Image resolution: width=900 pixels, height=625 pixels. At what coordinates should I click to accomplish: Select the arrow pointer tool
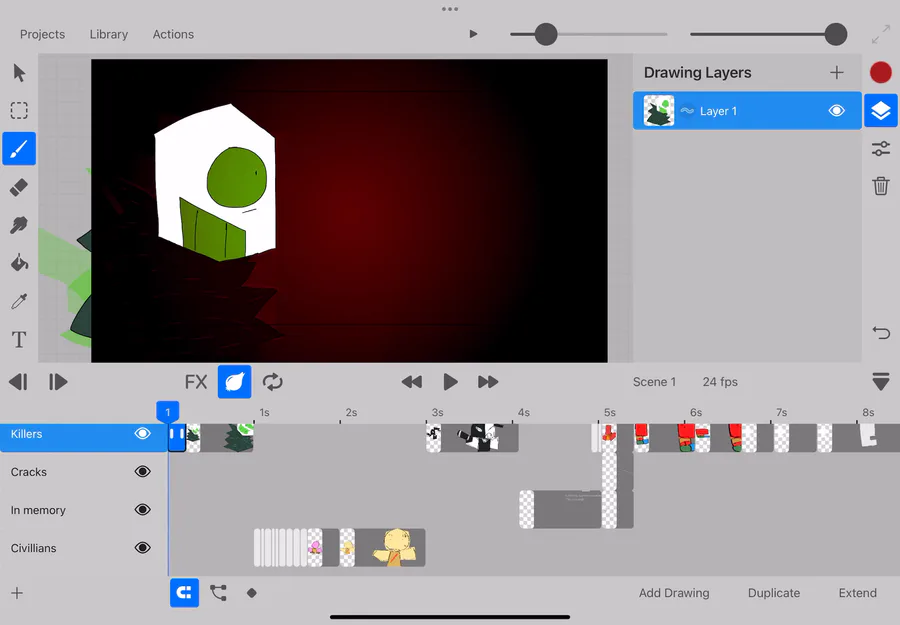pyautogui.click(x=19, y=73)
